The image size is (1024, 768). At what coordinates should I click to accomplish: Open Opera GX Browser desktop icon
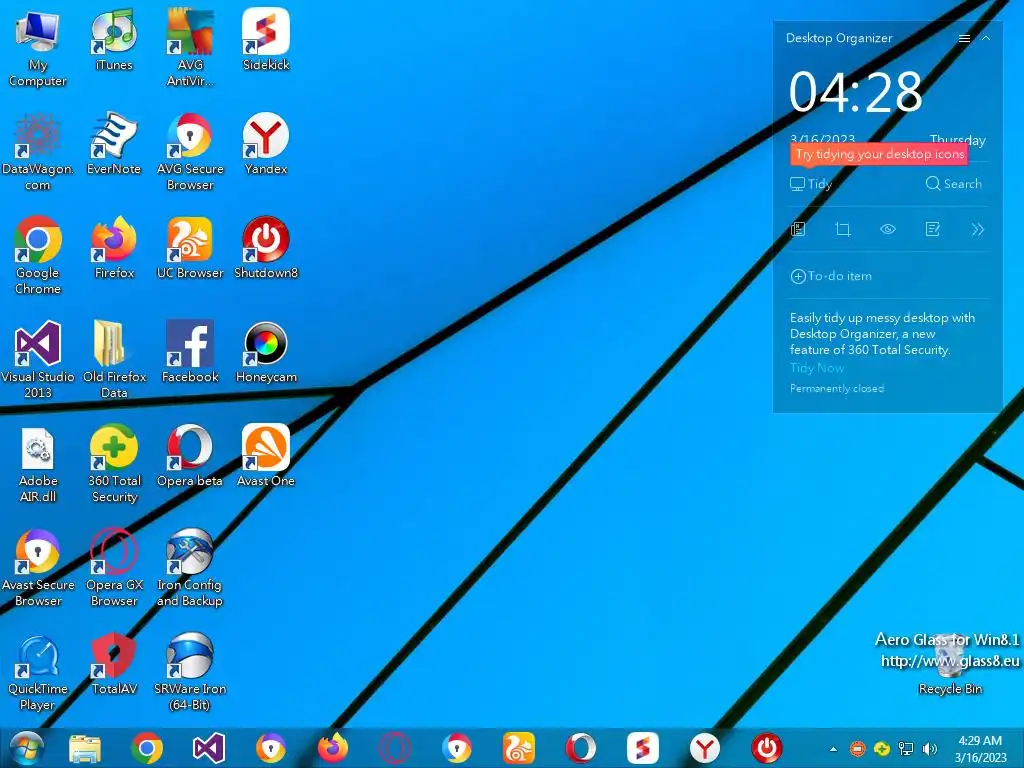(114, 568)
